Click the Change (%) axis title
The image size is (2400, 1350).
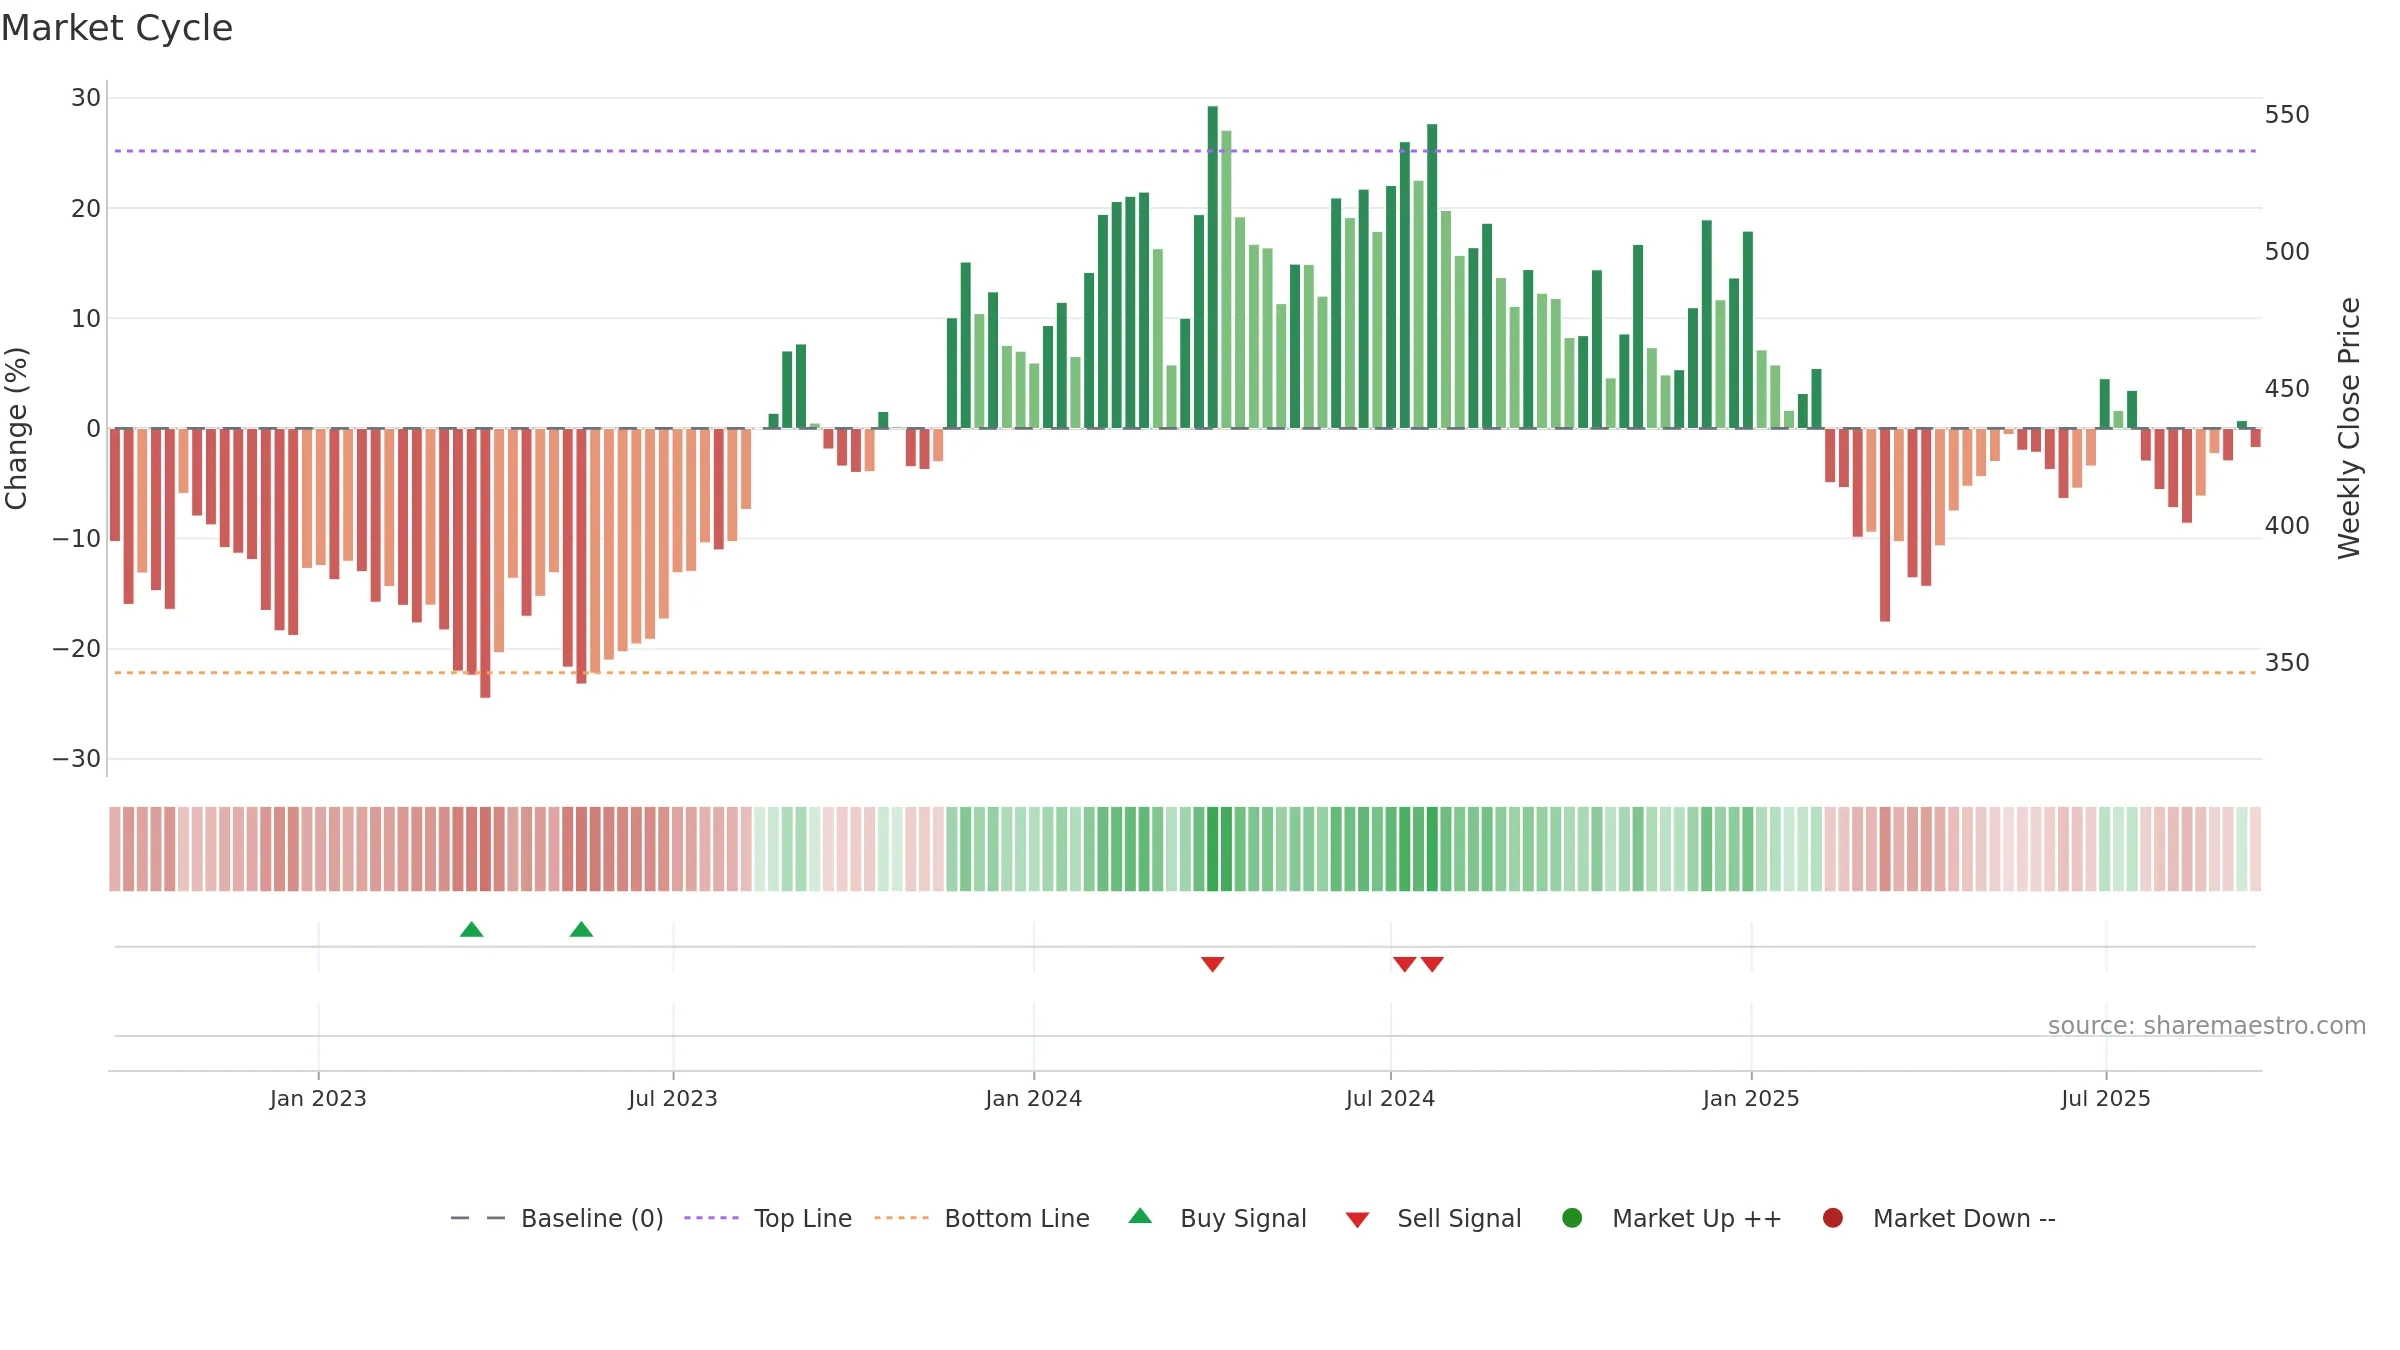tap(16, 428)
